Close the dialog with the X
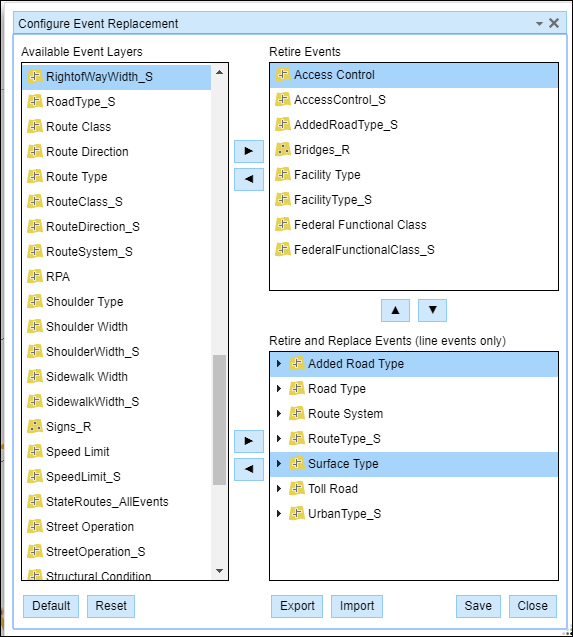This screenshot has width=573, height=637. coord(554,23)
